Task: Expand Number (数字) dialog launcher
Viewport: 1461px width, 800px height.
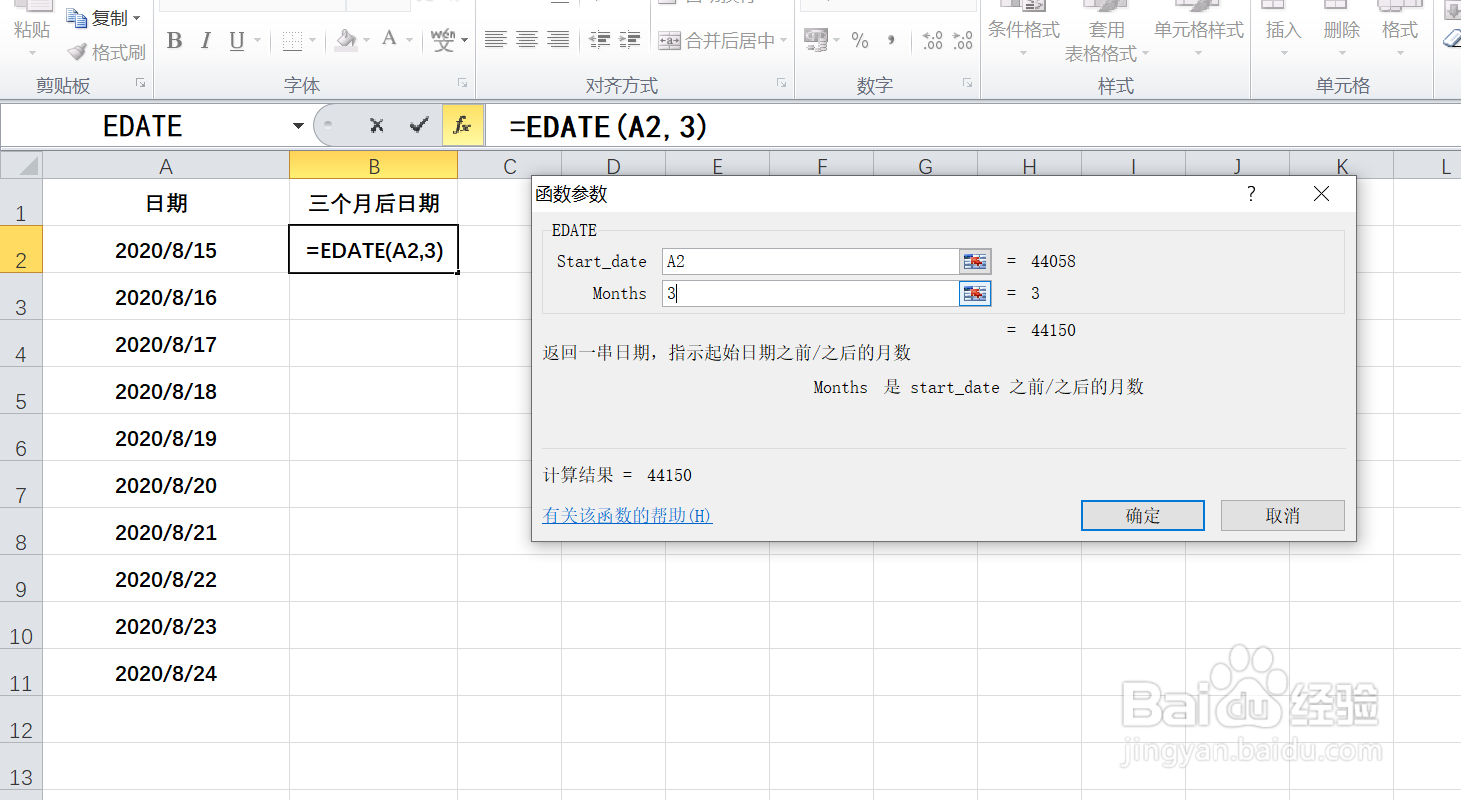Action: tap(967, 84)
